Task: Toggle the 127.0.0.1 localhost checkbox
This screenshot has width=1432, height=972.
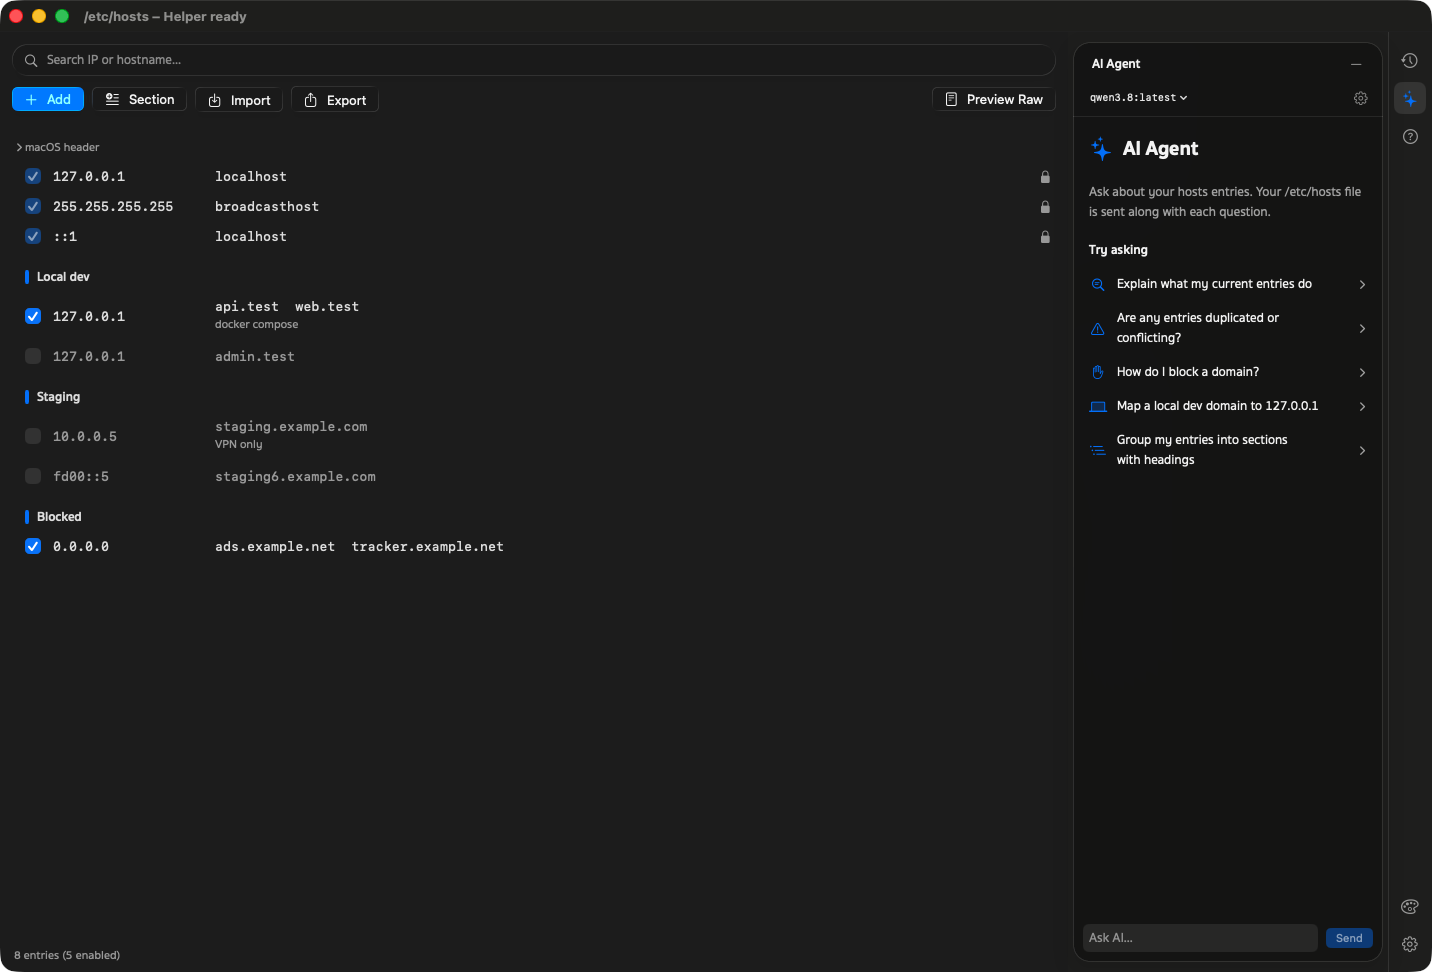Action: [x=33, y=176]
